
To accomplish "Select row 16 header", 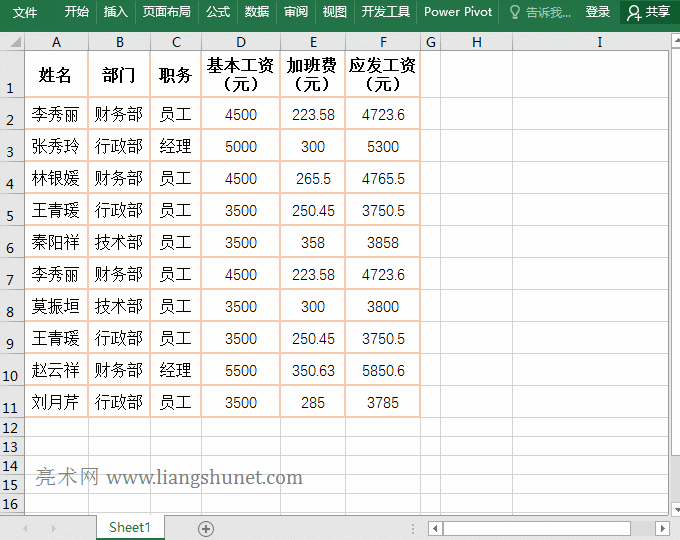I will [12, 504].
